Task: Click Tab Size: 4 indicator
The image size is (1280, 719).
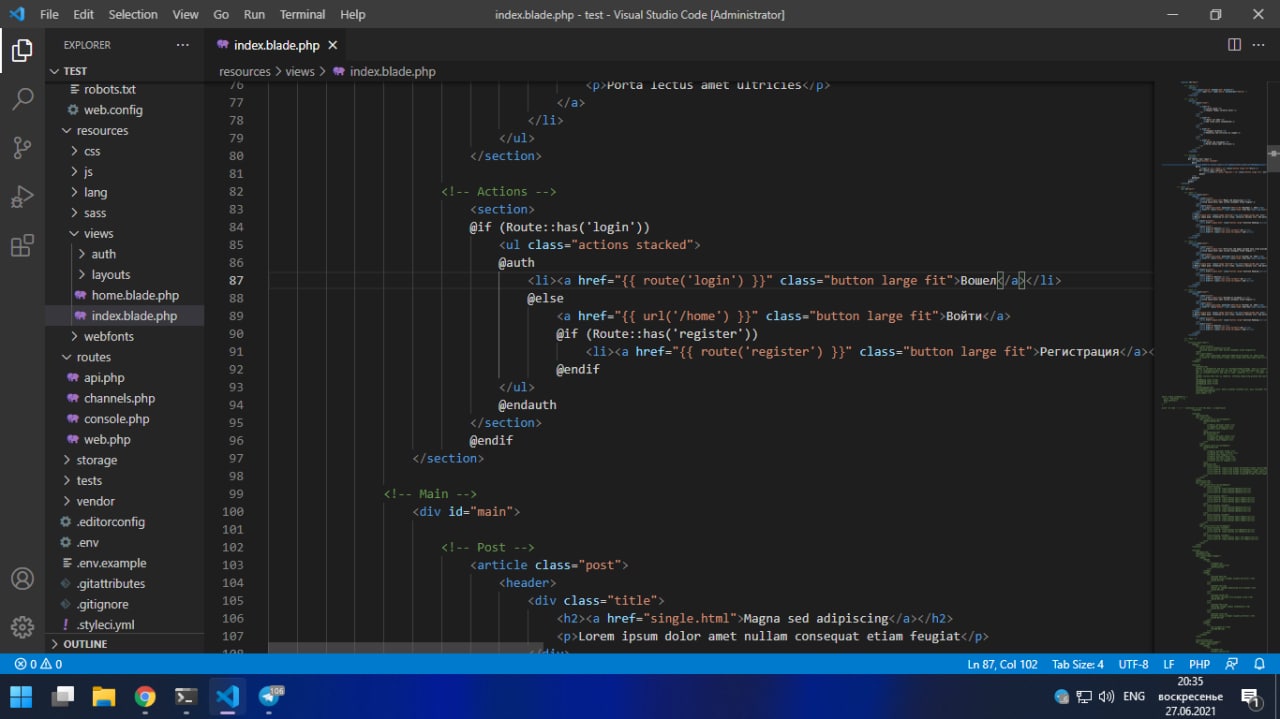Action: coord(1077,664)
